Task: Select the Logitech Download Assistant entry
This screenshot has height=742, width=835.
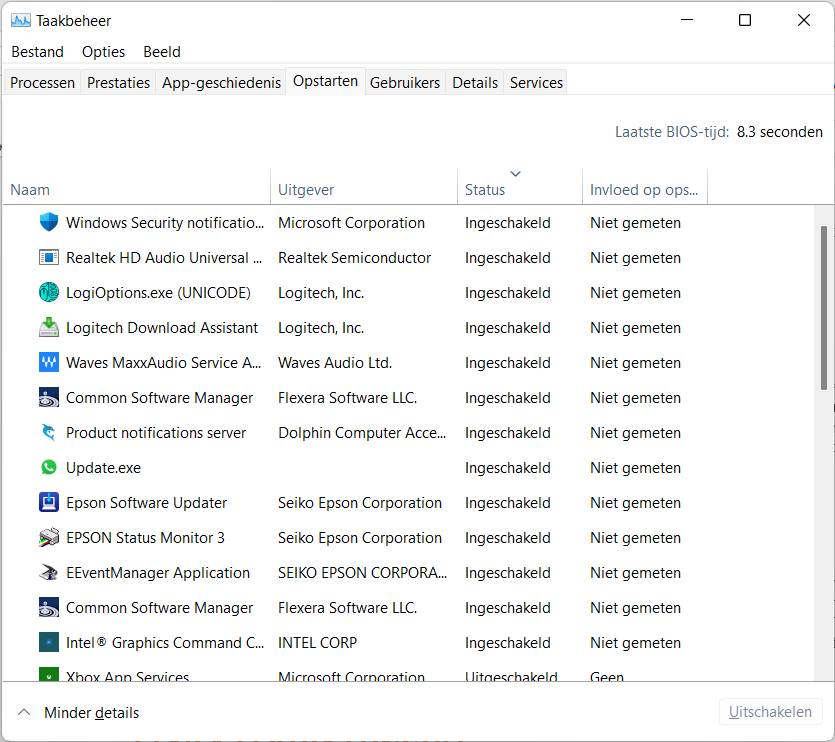Action: (x=162, y=328)
